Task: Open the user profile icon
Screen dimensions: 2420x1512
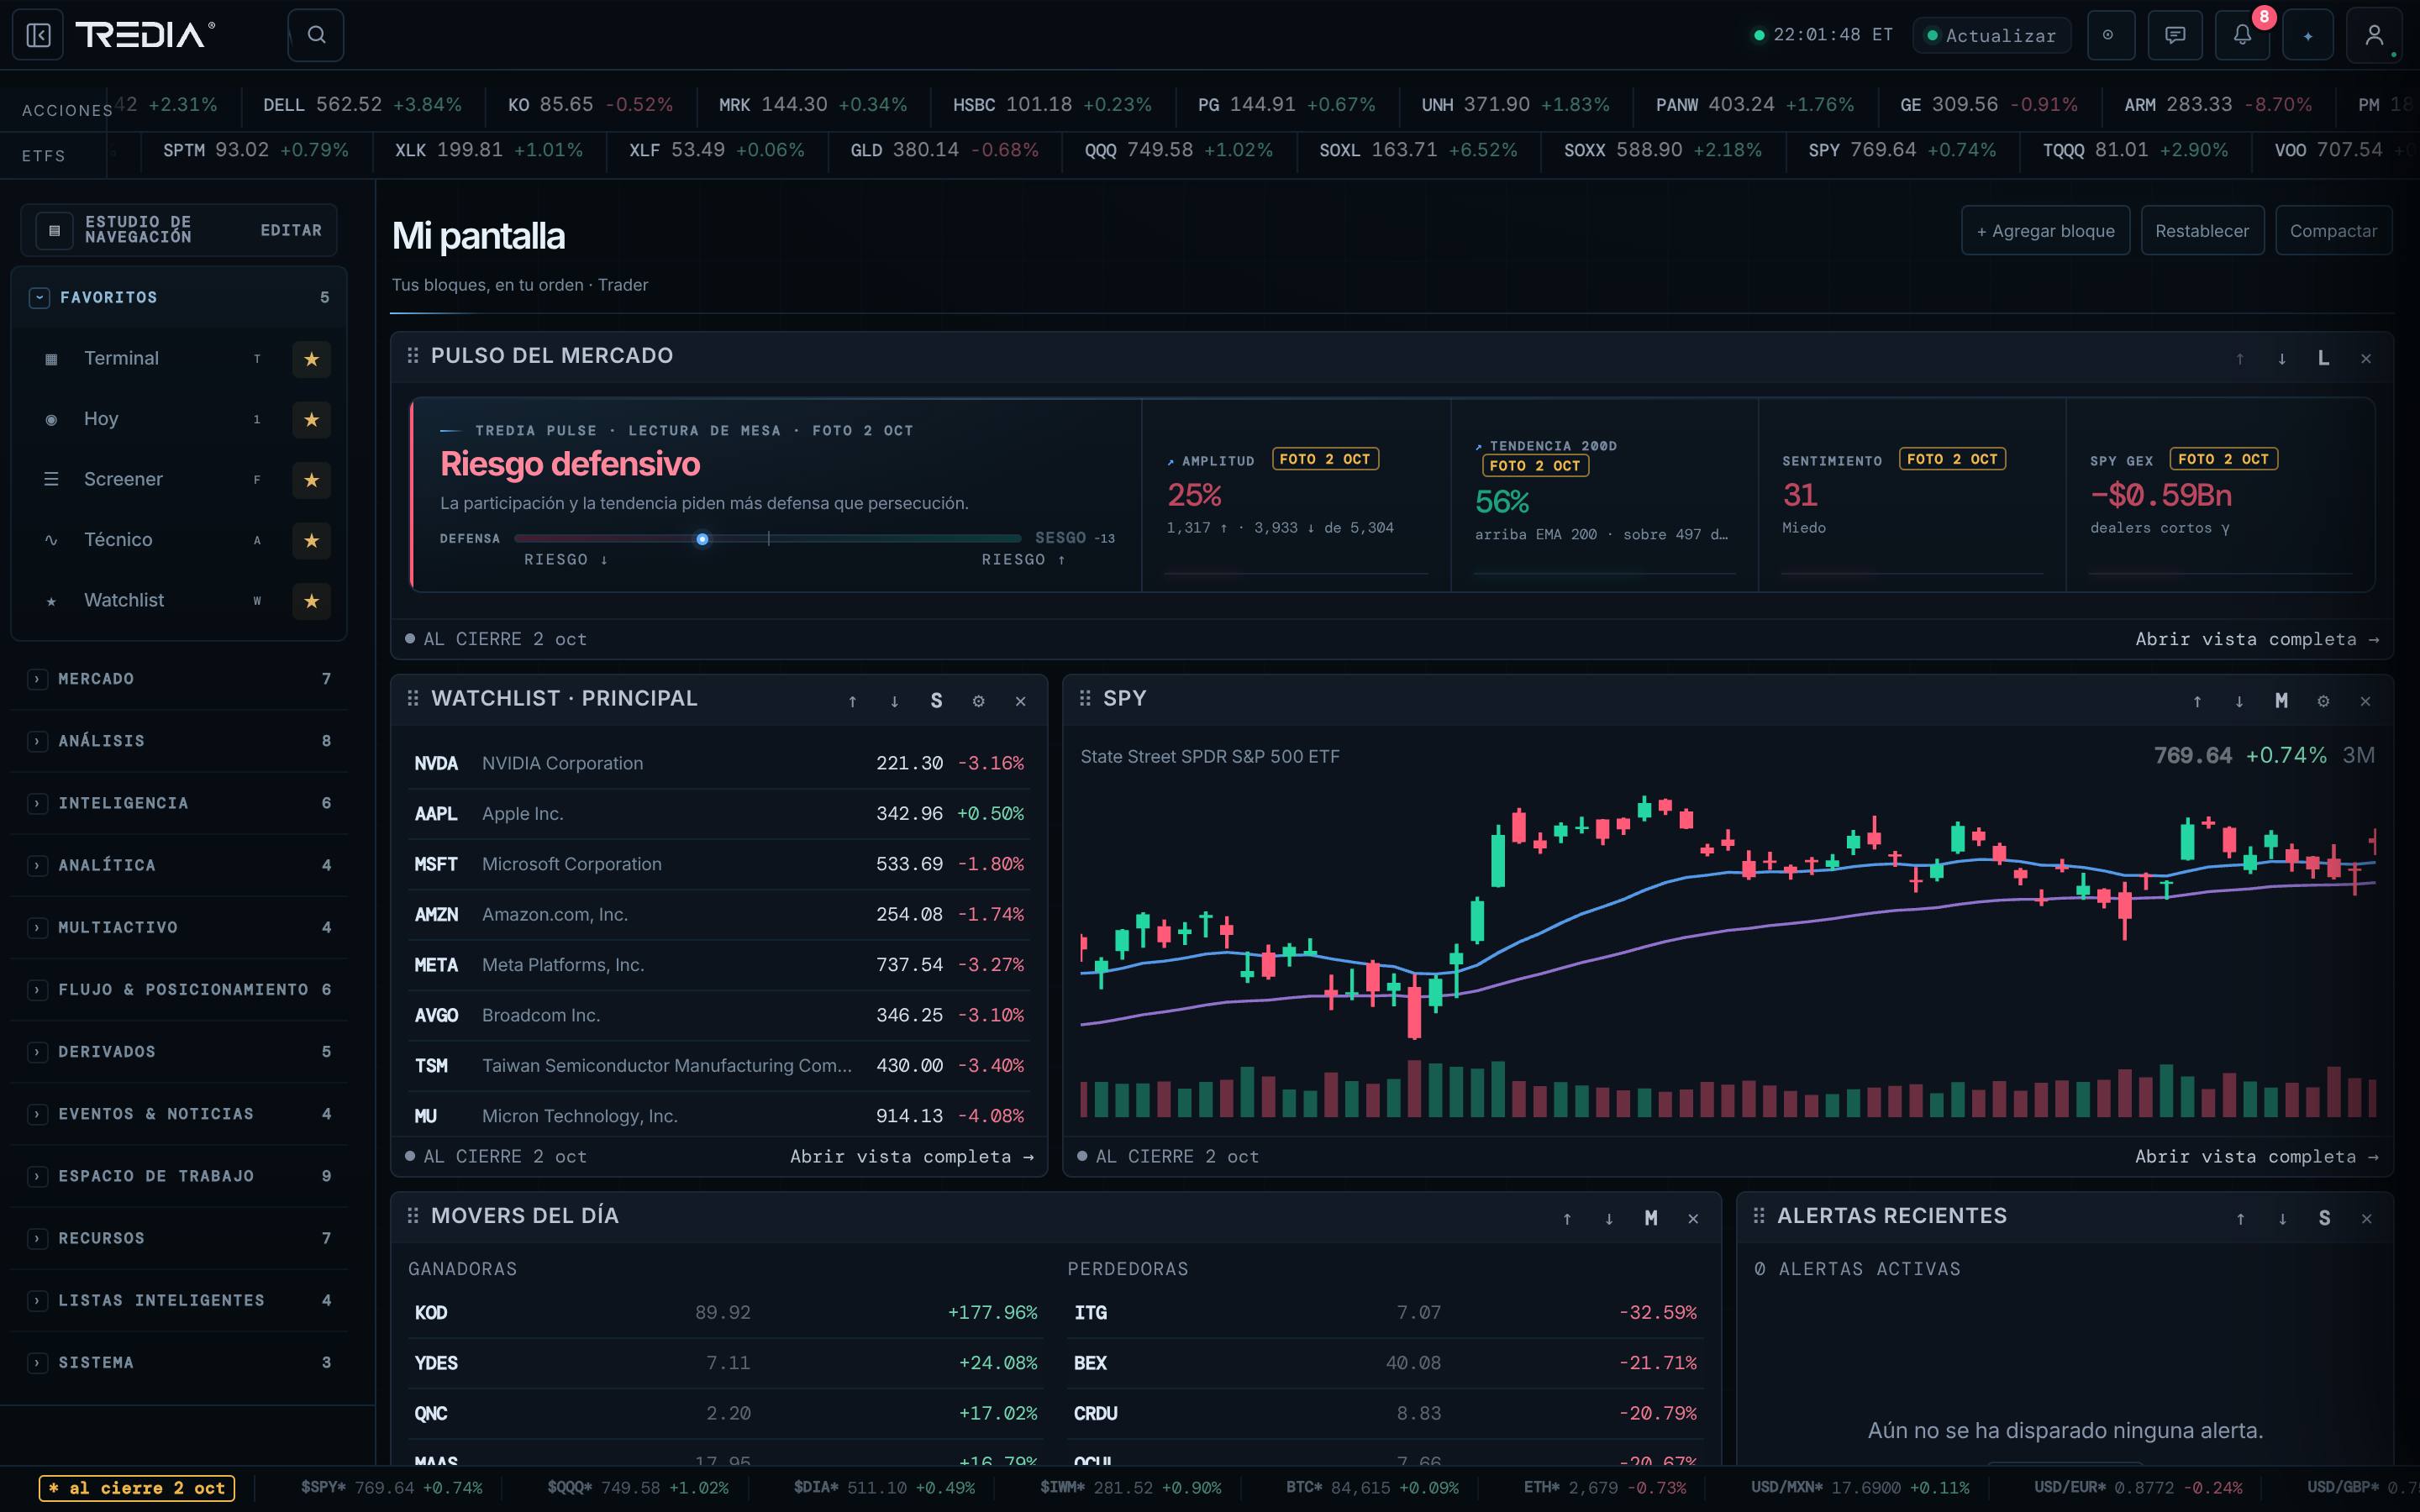Action: pyautogui.click(x=2374, y=35)
